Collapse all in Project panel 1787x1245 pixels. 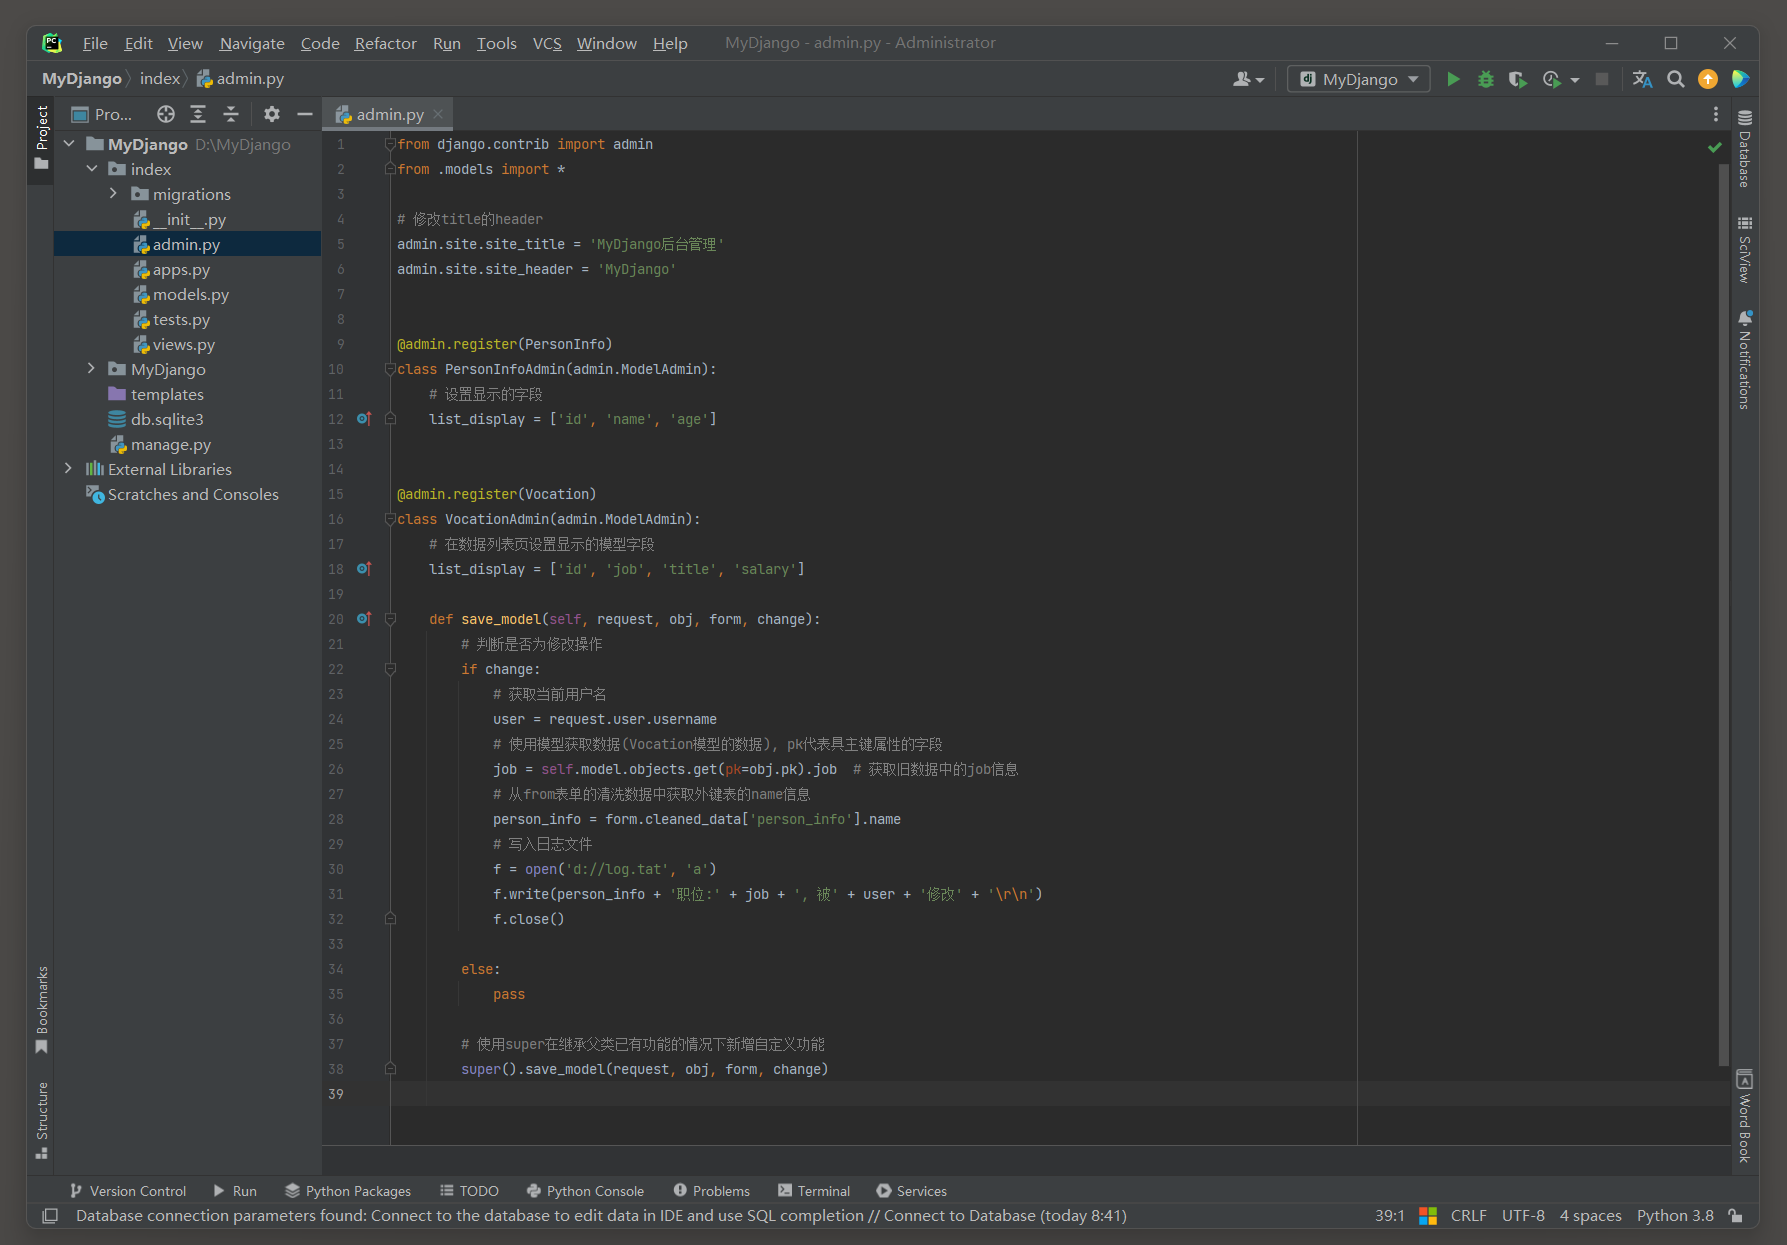coord(231,114)
